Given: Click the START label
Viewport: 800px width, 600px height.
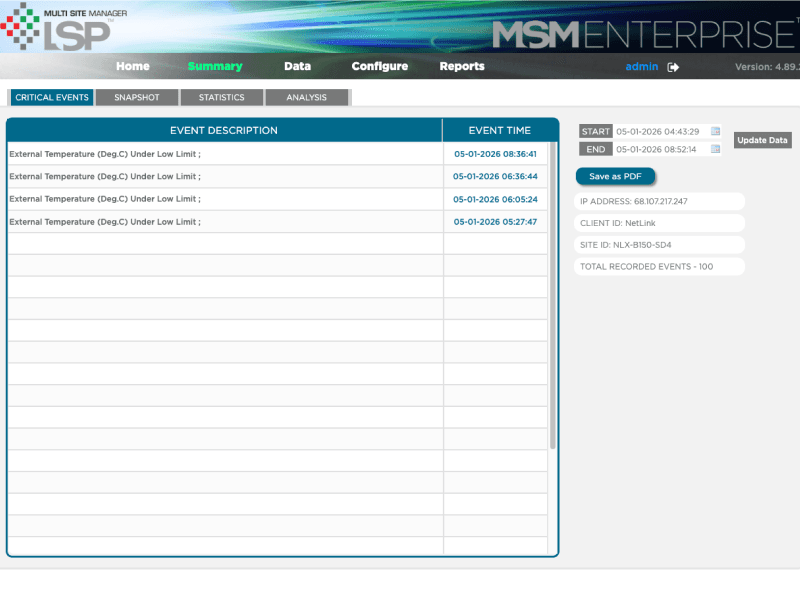Looking at the screenshot, I should (x=595, y=132).
